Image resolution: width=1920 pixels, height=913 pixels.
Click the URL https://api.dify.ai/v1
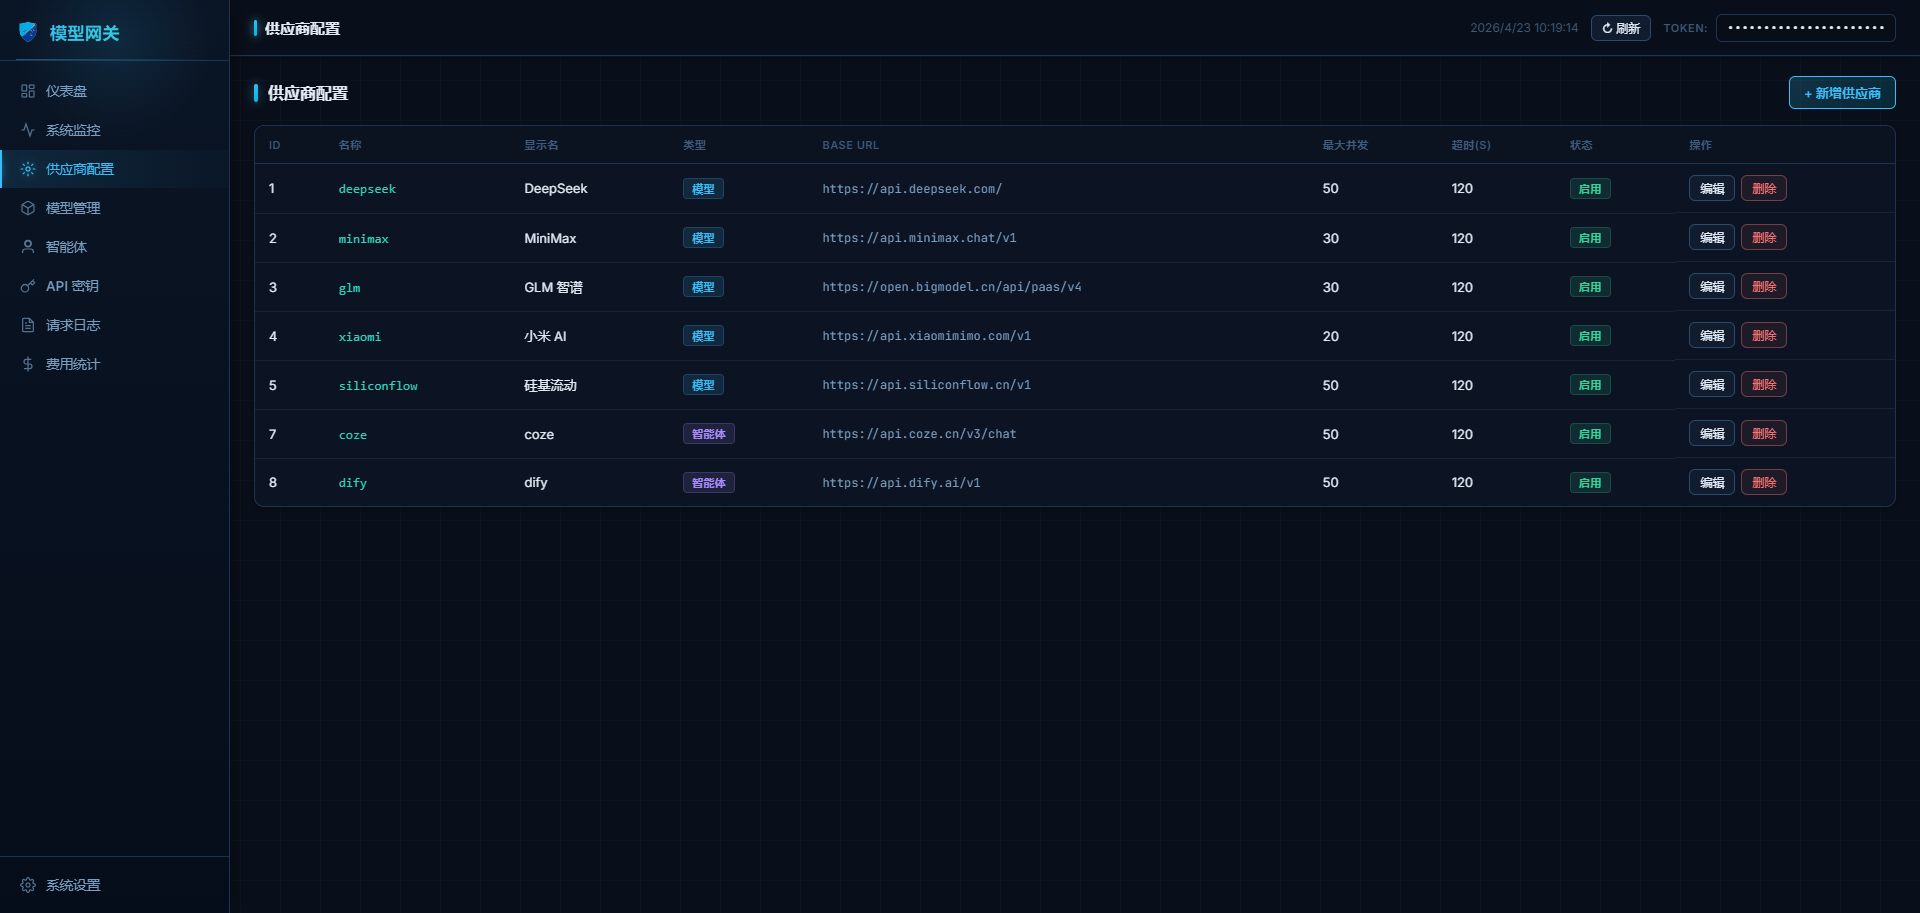(x=901, y=483)
